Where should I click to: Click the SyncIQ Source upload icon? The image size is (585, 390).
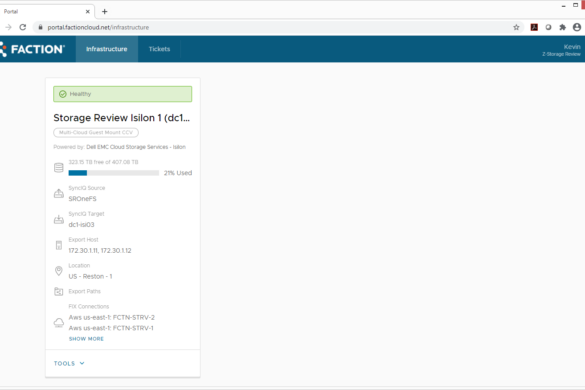tap(59, 193)
